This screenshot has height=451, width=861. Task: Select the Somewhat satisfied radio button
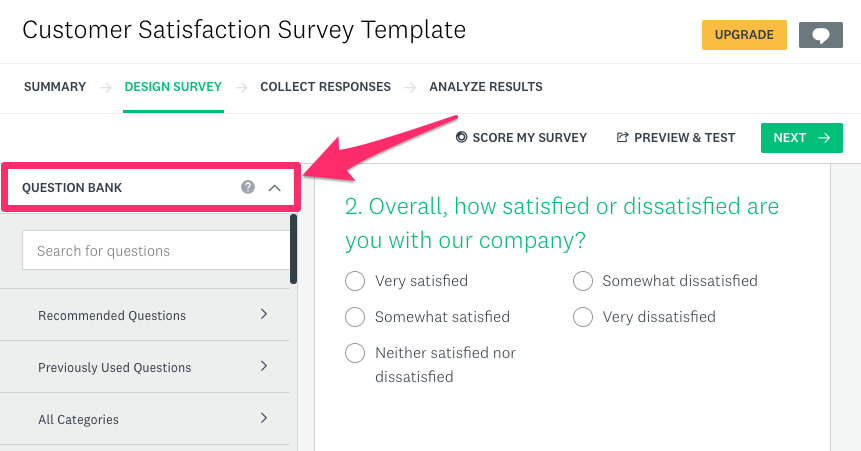click(x=355, y=317)
